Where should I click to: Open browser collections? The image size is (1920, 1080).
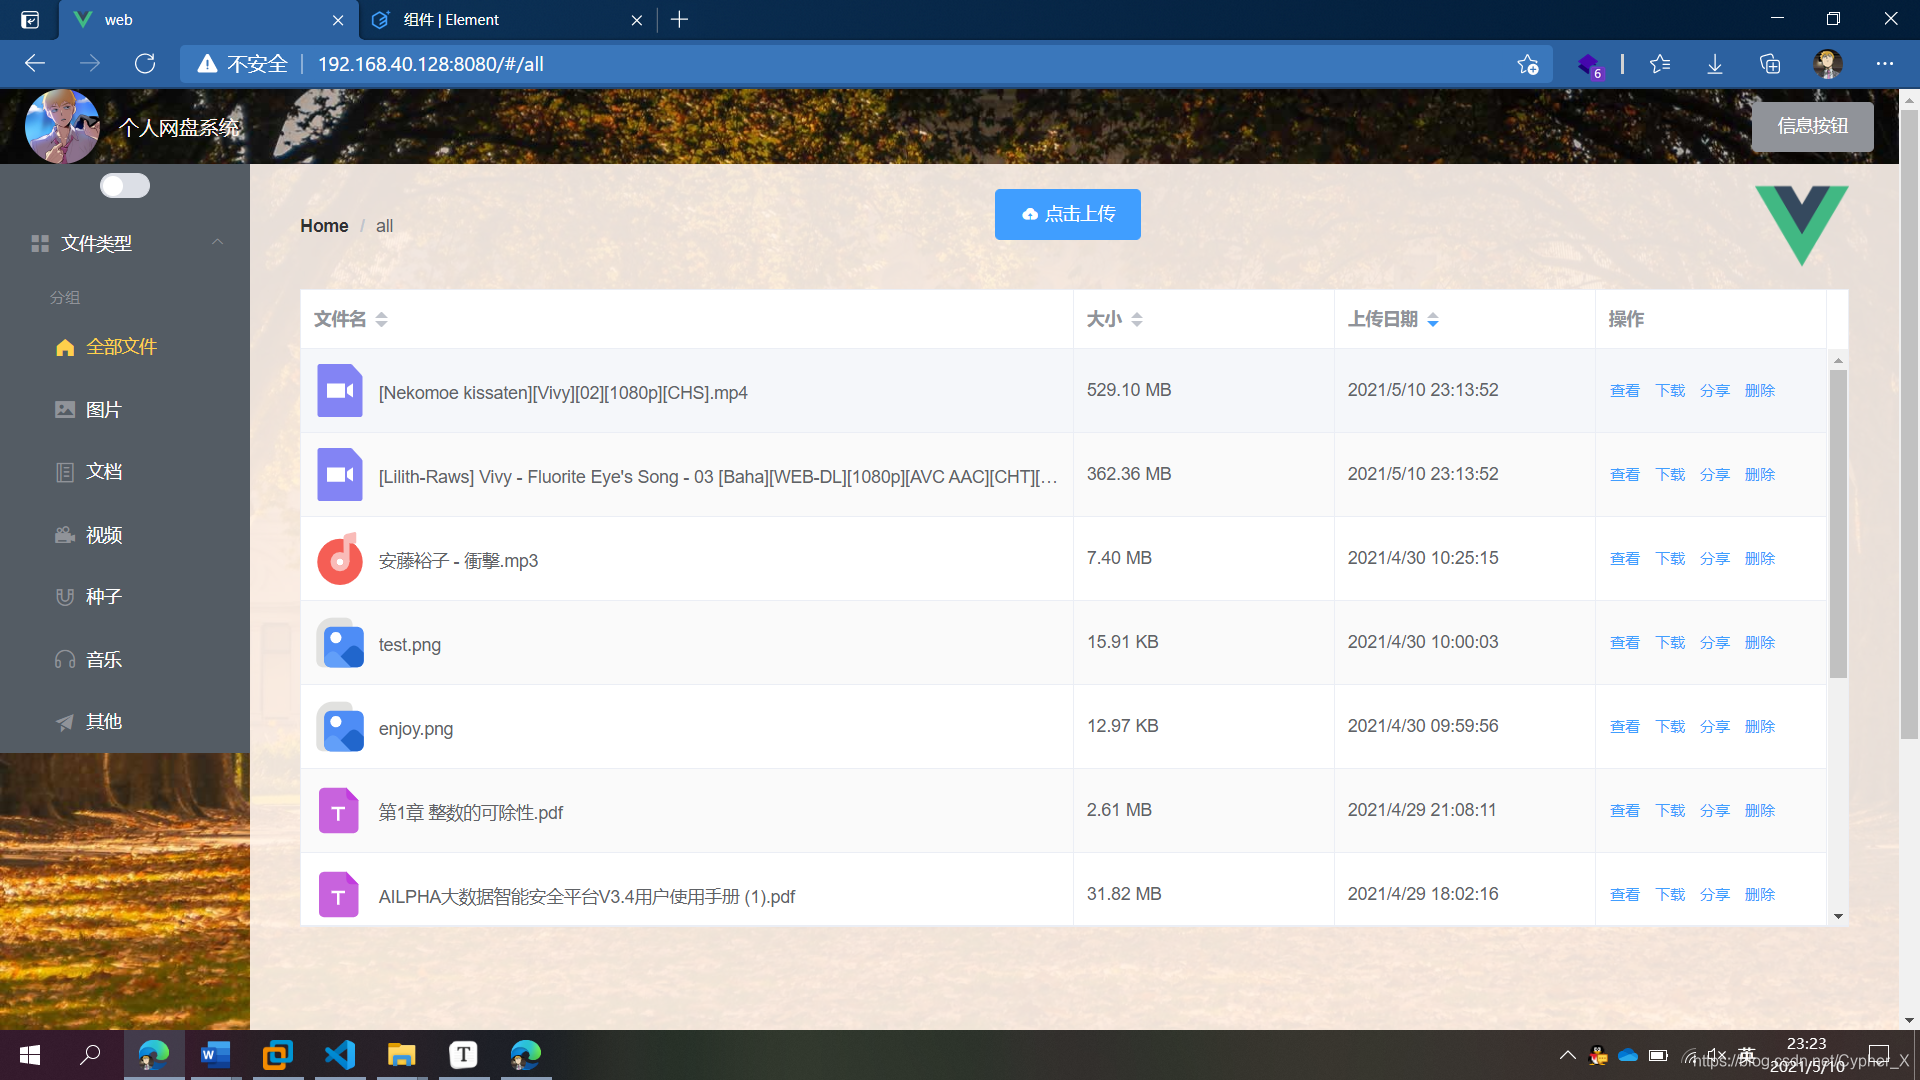tap(1770, 64)
